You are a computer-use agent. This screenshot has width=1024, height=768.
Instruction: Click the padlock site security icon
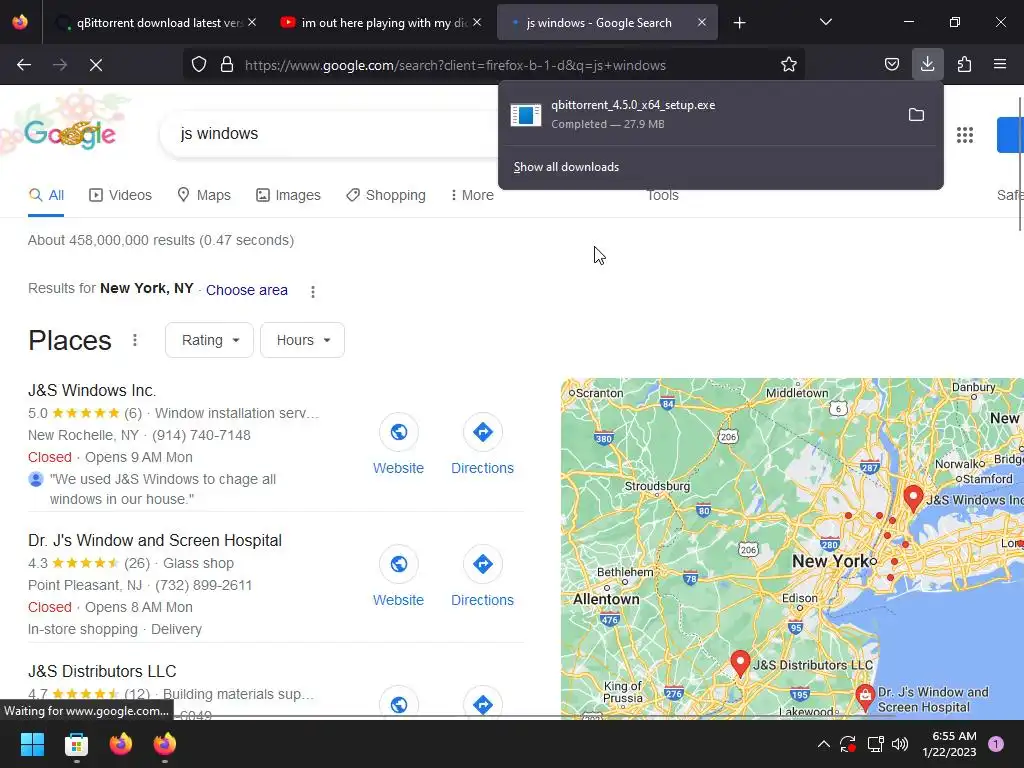(x=227, y=65)
